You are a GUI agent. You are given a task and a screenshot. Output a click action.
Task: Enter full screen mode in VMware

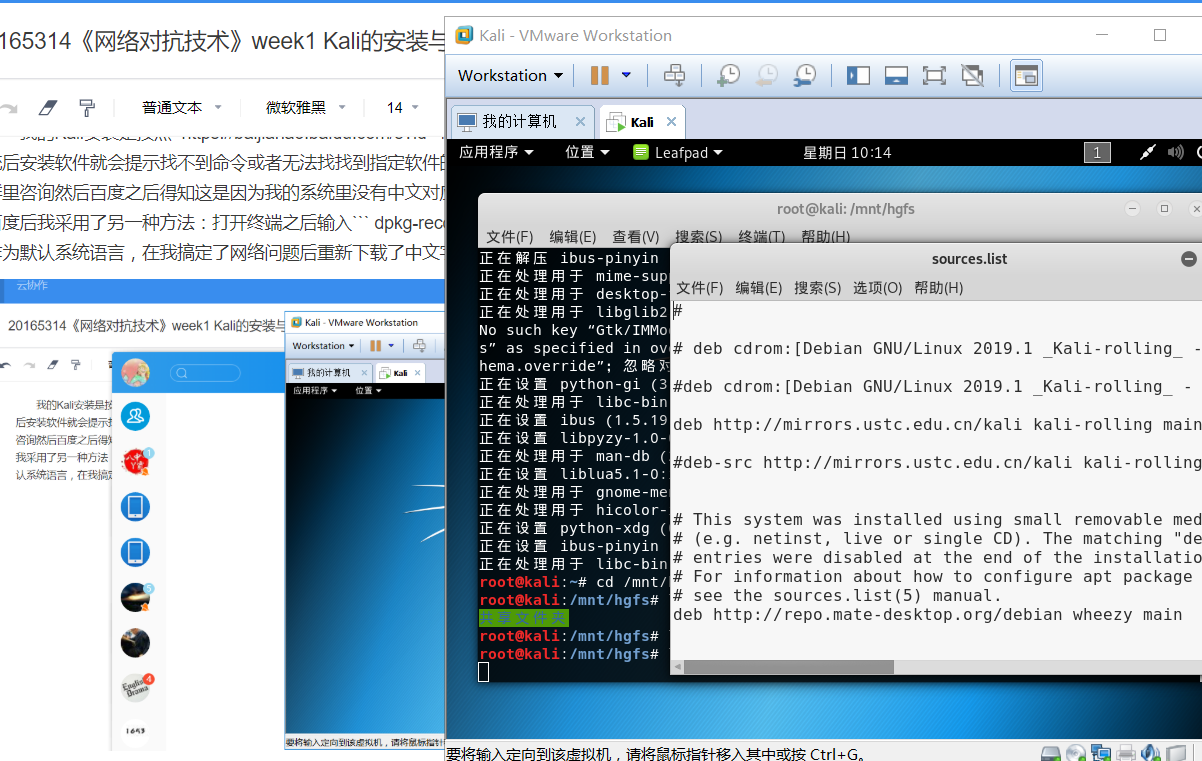tap(934, 75)
